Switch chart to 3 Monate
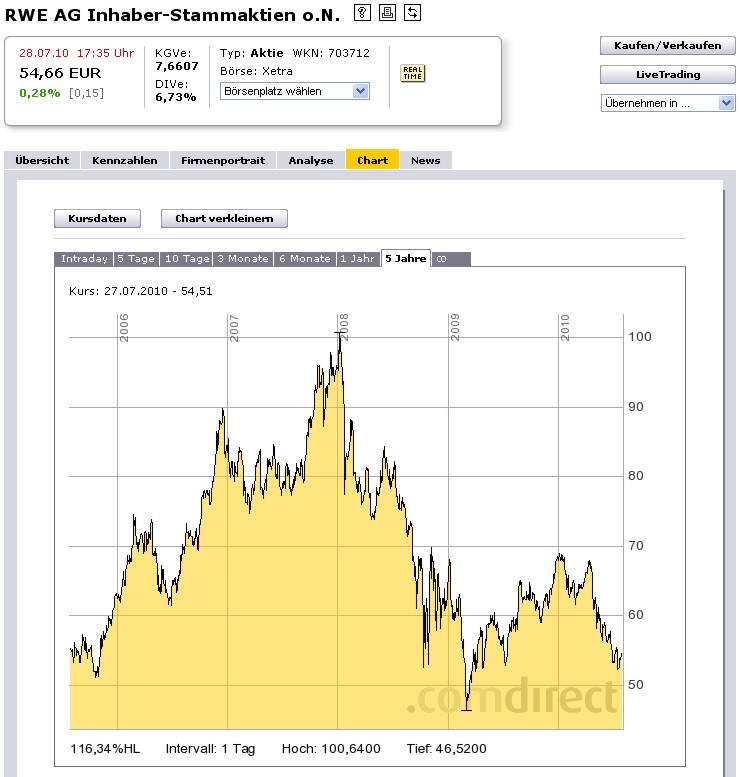 243,258
